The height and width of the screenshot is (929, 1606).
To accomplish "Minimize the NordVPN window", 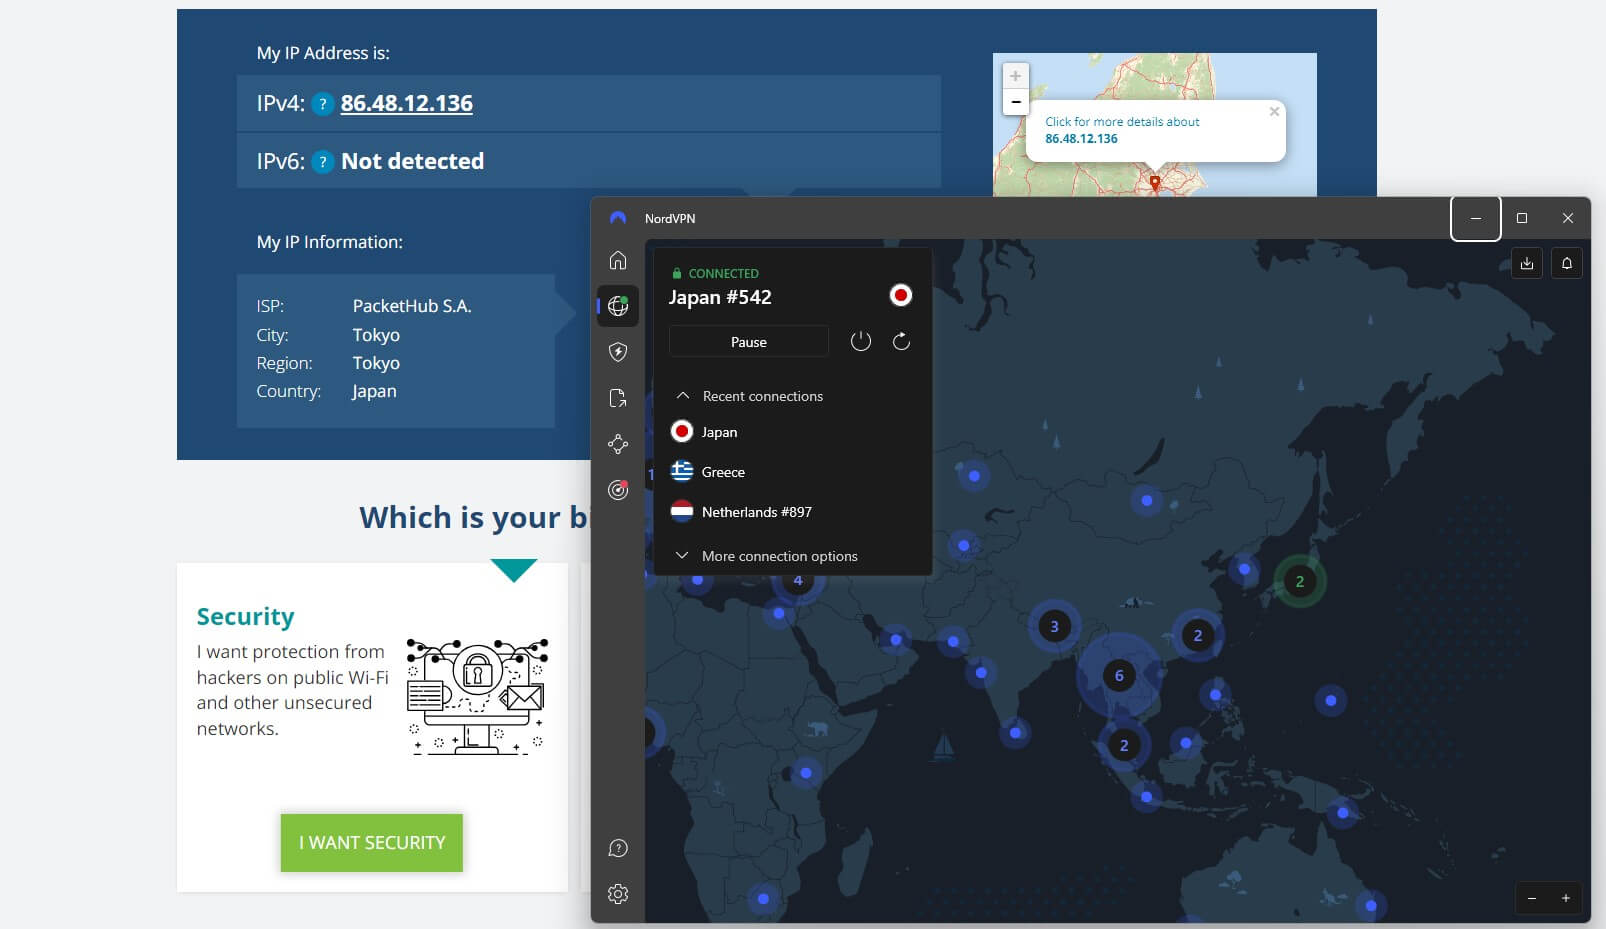I will click(1476, 218).
